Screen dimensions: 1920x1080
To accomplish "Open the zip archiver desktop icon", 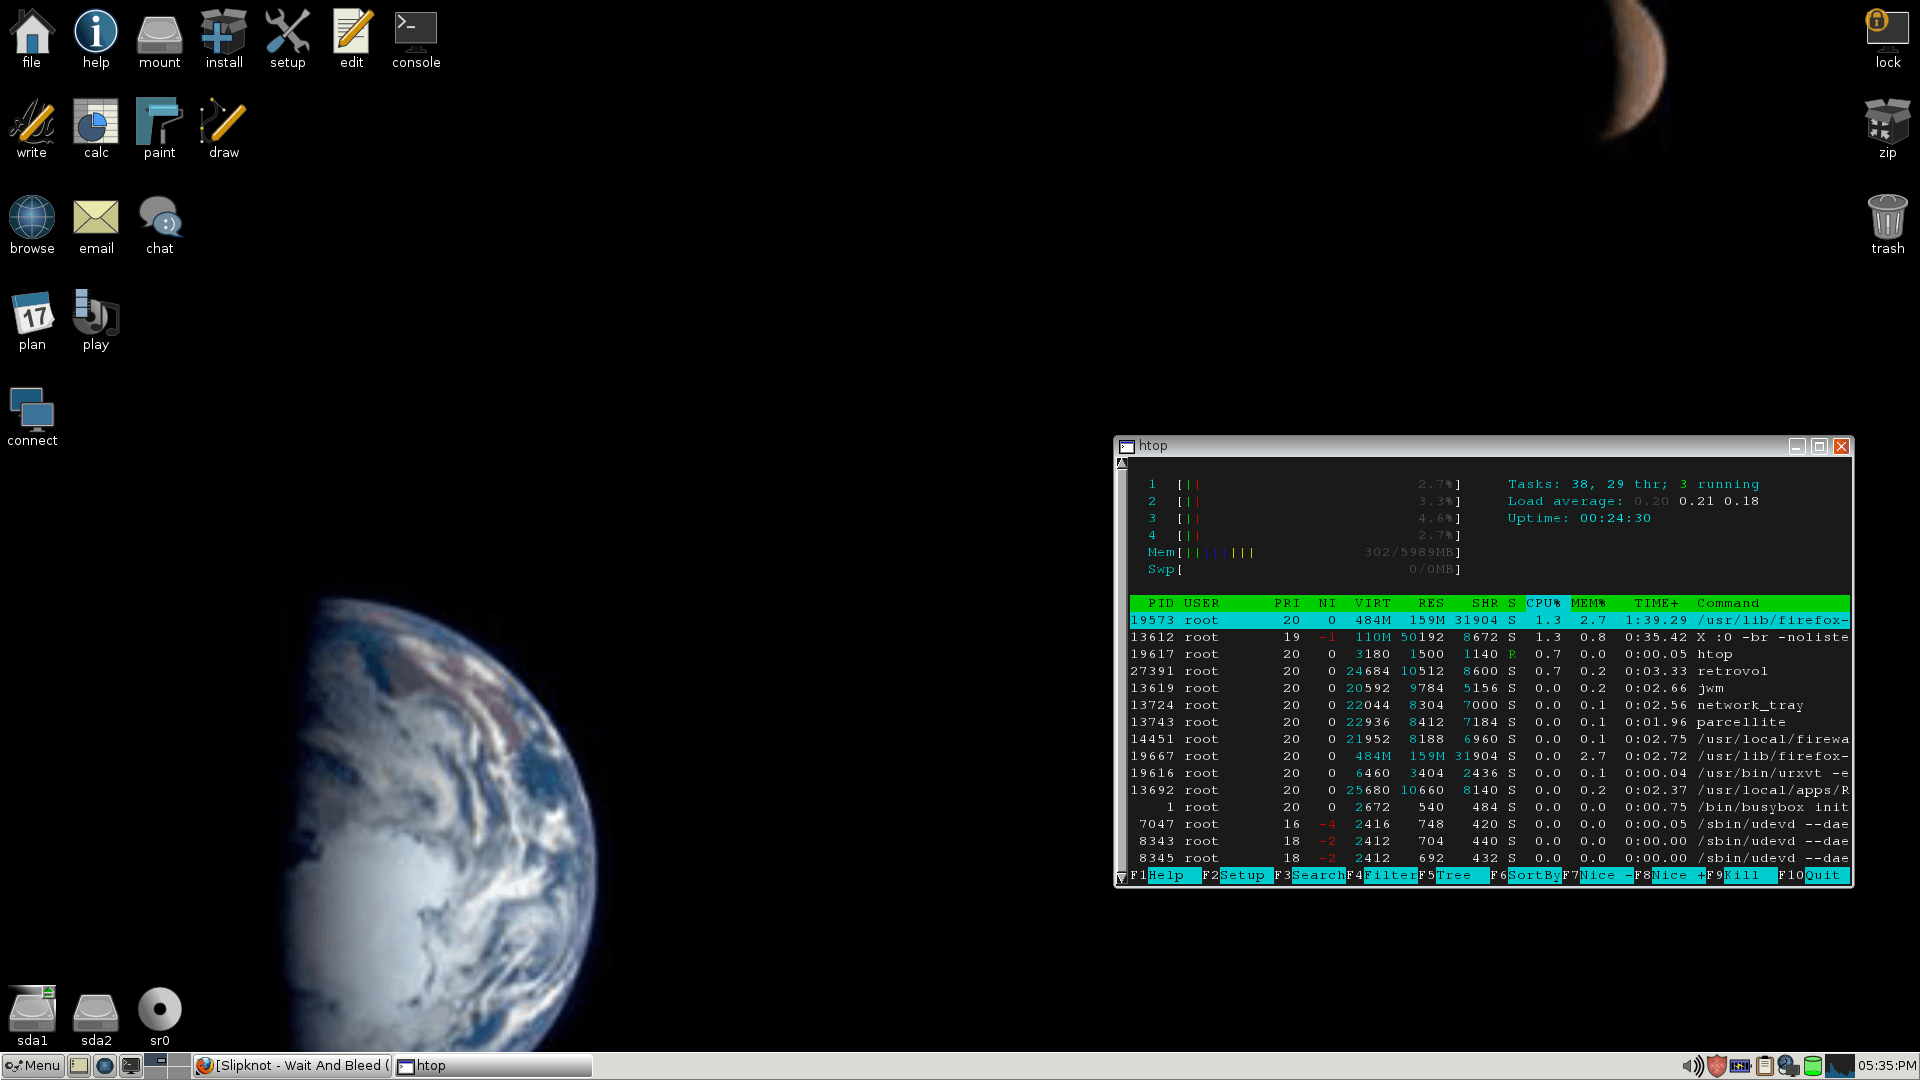I will (1888, 130).
